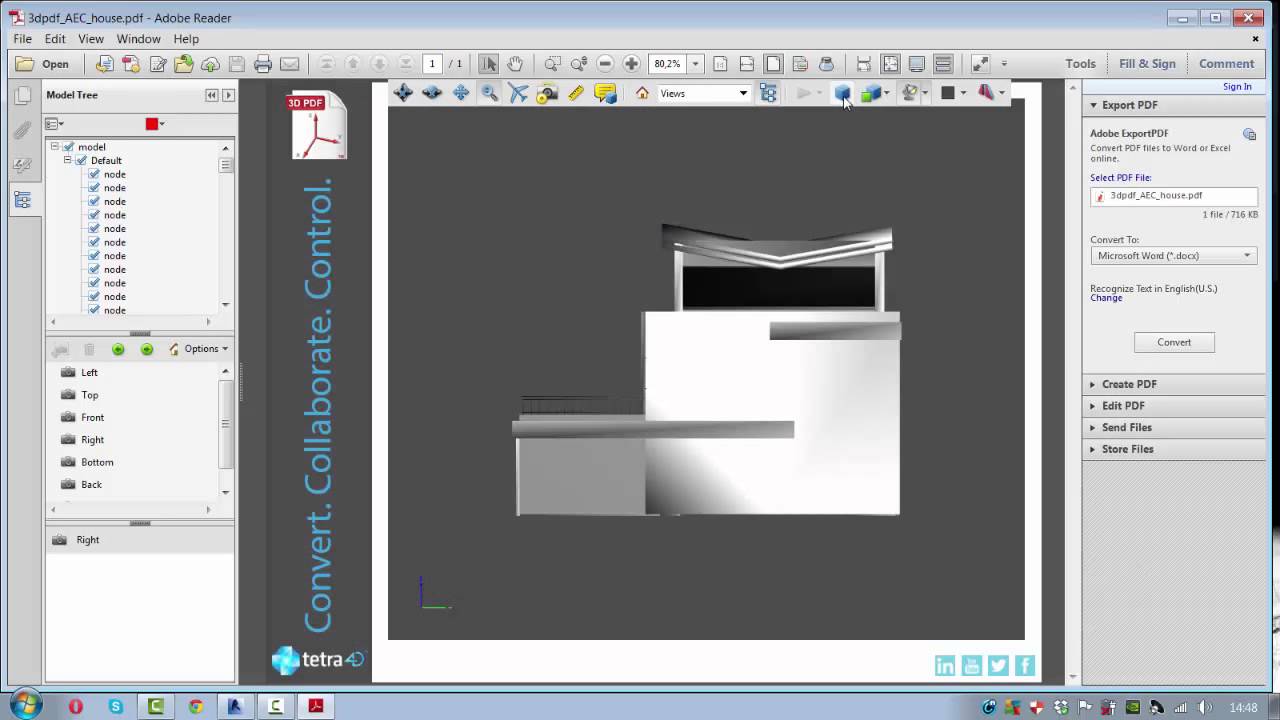
Task: Zoom out with the minus button
Action: (605, 63)
